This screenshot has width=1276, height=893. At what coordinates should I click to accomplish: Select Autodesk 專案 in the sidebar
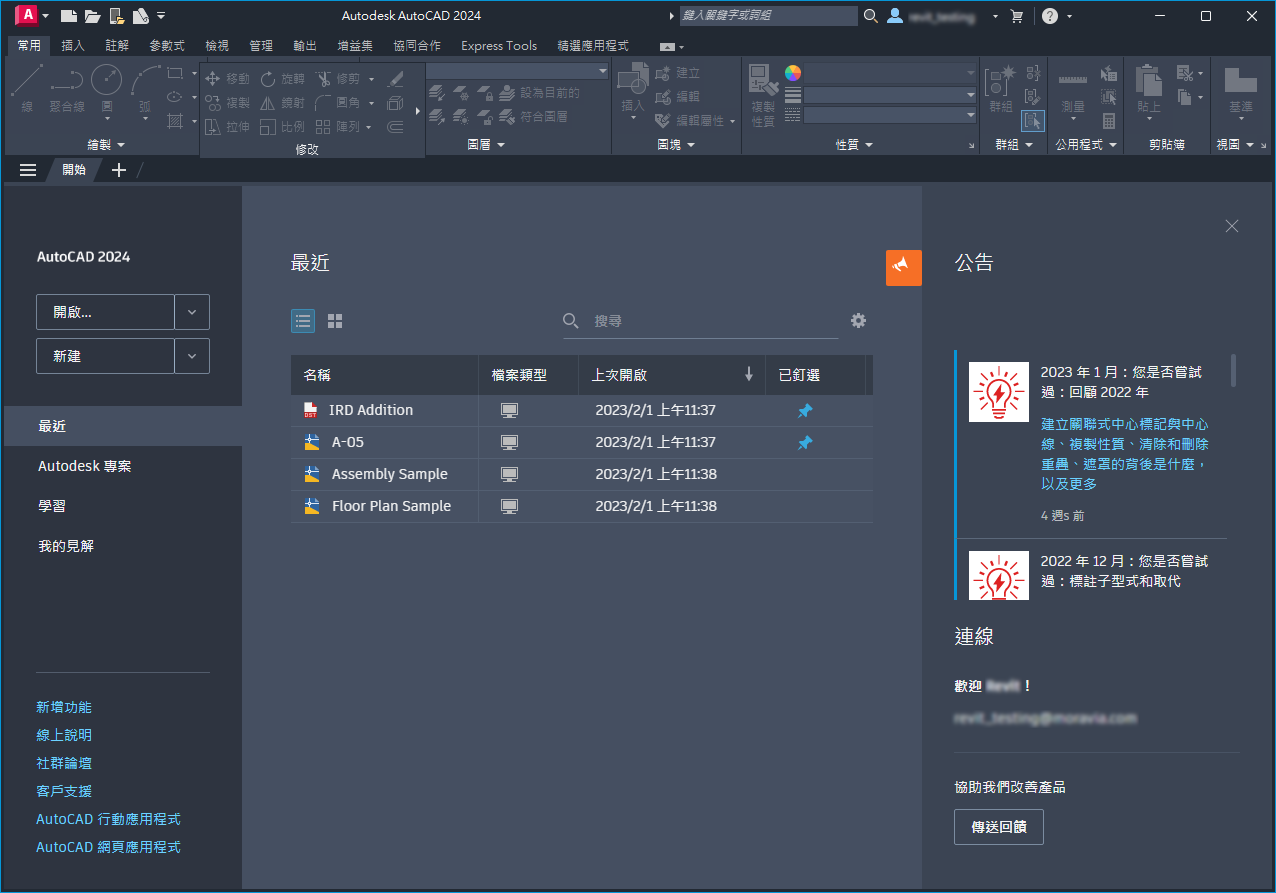coord(85,466)
